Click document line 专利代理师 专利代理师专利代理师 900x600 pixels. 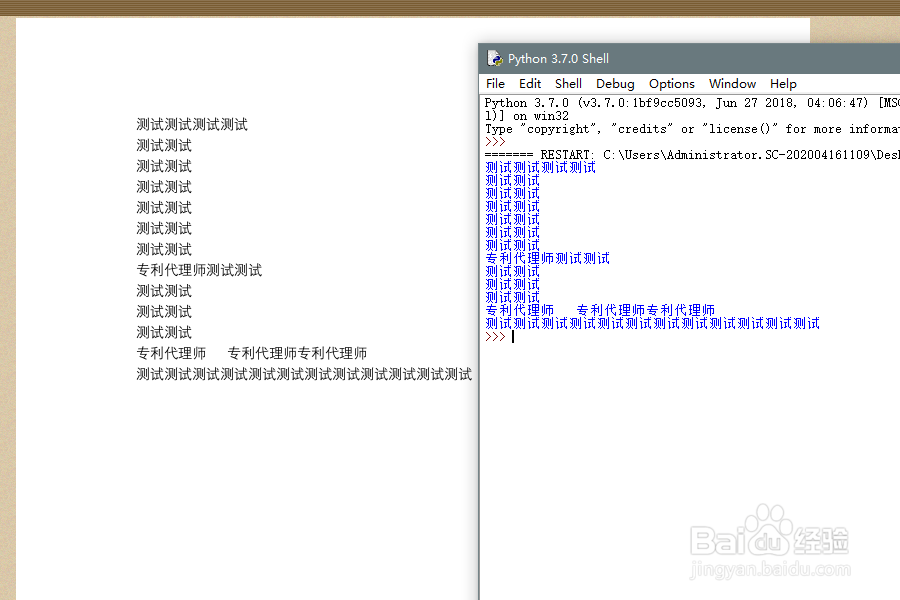pyautogui.click(x=251, y=353)
